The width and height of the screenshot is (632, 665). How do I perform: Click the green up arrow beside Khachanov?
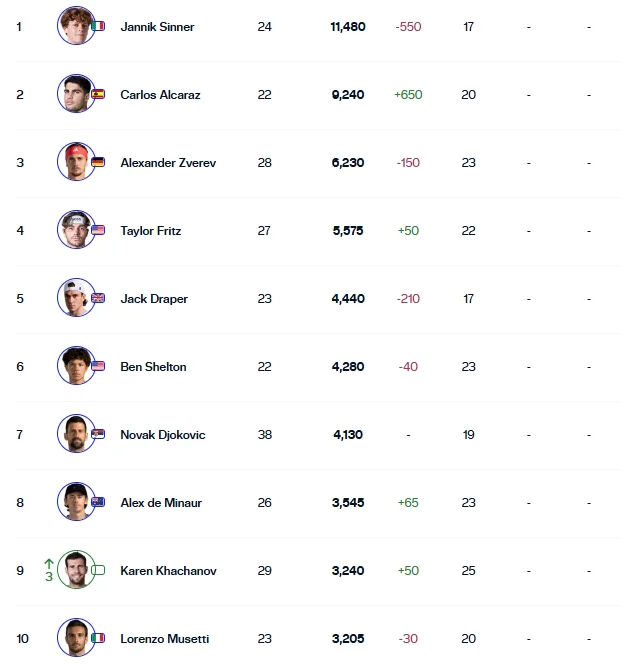click(x=48, y=561)
